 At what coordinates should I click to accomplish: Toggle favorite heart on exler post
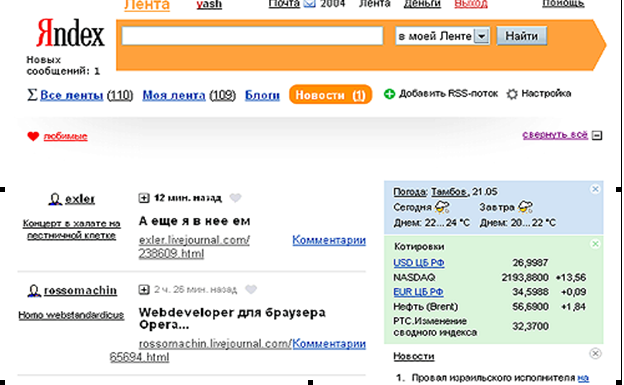[x=236, y=197]
